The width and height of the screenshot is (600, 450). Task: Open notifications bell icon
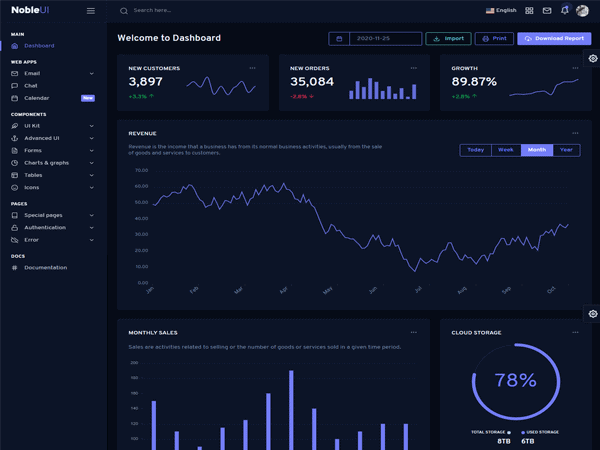pyautogui.click(x=565, y=10)
